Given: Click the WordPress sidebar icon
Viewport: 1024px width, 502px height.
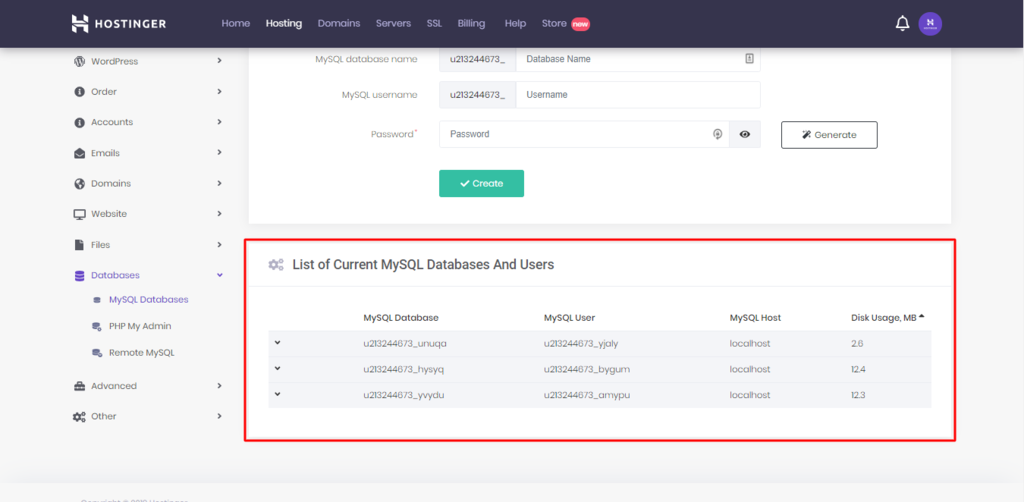Looking at the screenshot, I should click(79, 61).
